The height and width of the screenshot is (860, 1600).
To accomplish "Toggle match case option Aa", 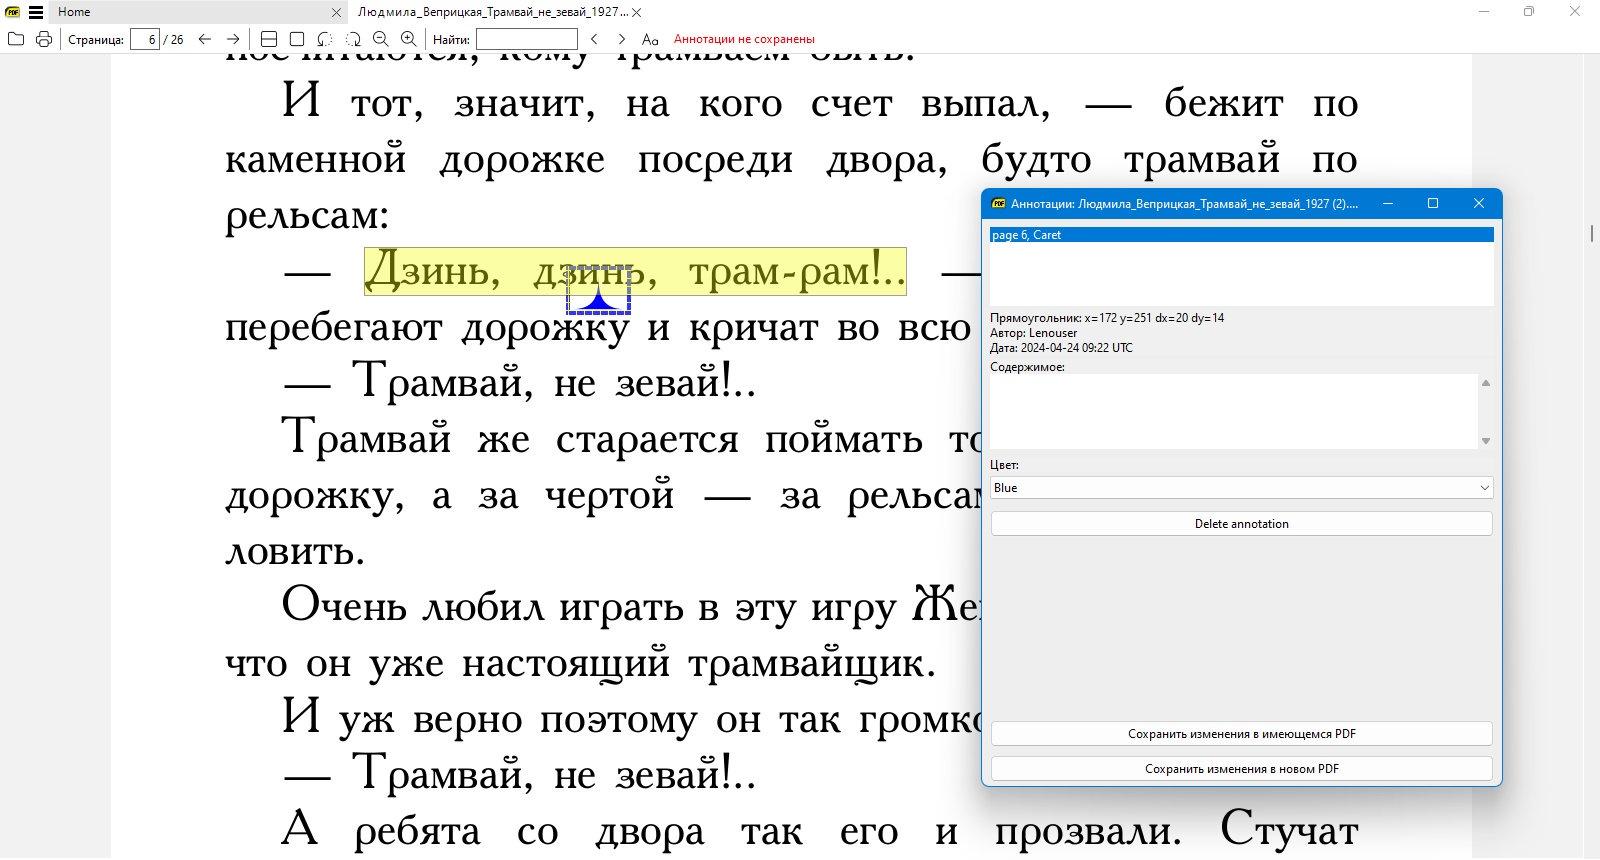I will pos(650,39).
